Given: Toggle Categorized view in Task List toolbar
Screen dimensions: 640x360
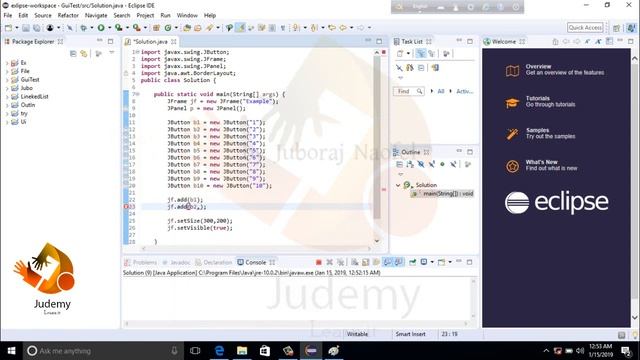Looking at the screenshot, I should click(420, 54).
